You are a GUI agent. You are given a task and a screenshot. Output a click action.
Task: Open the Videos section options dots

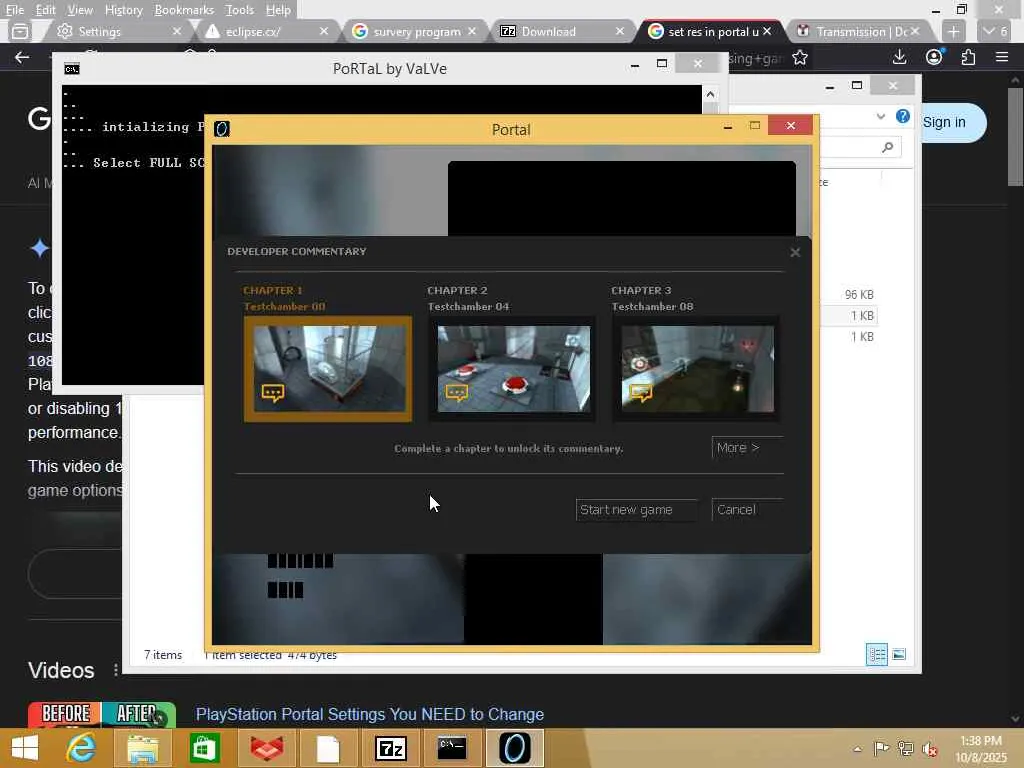[x=116, y=670]
